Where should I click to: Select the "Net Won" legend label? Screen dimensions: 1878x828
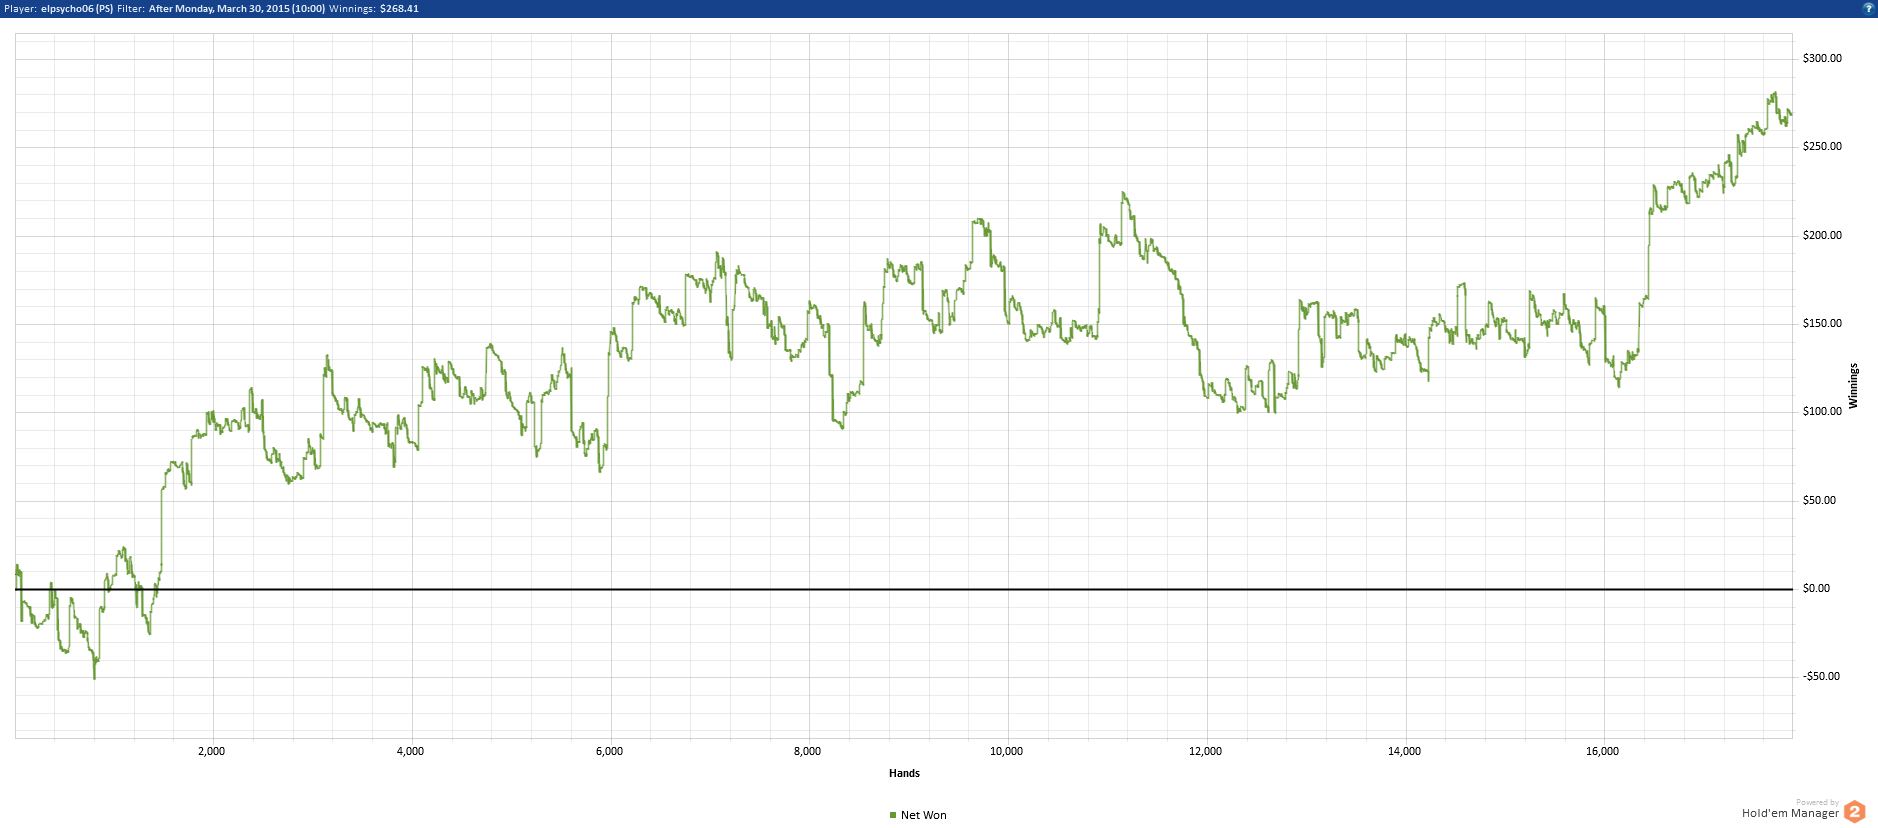click(x=923, y=815)
